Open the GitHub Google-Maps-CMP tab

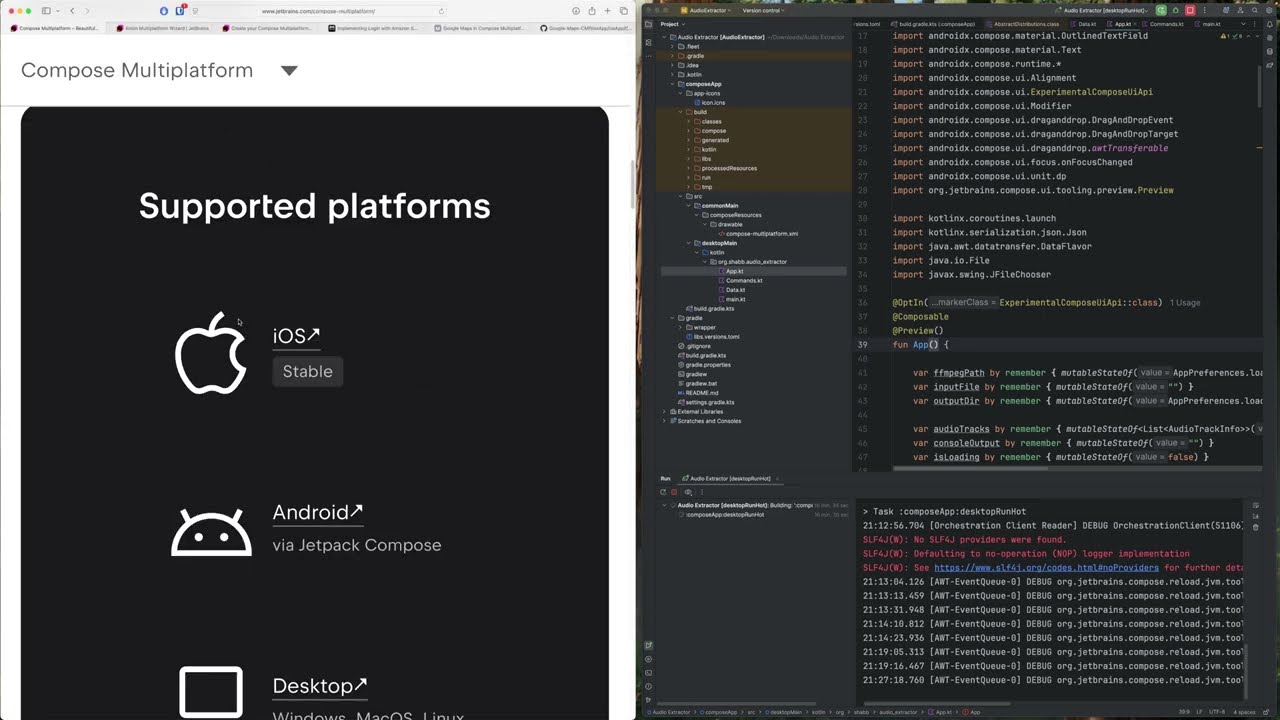[x=585, y=28]
